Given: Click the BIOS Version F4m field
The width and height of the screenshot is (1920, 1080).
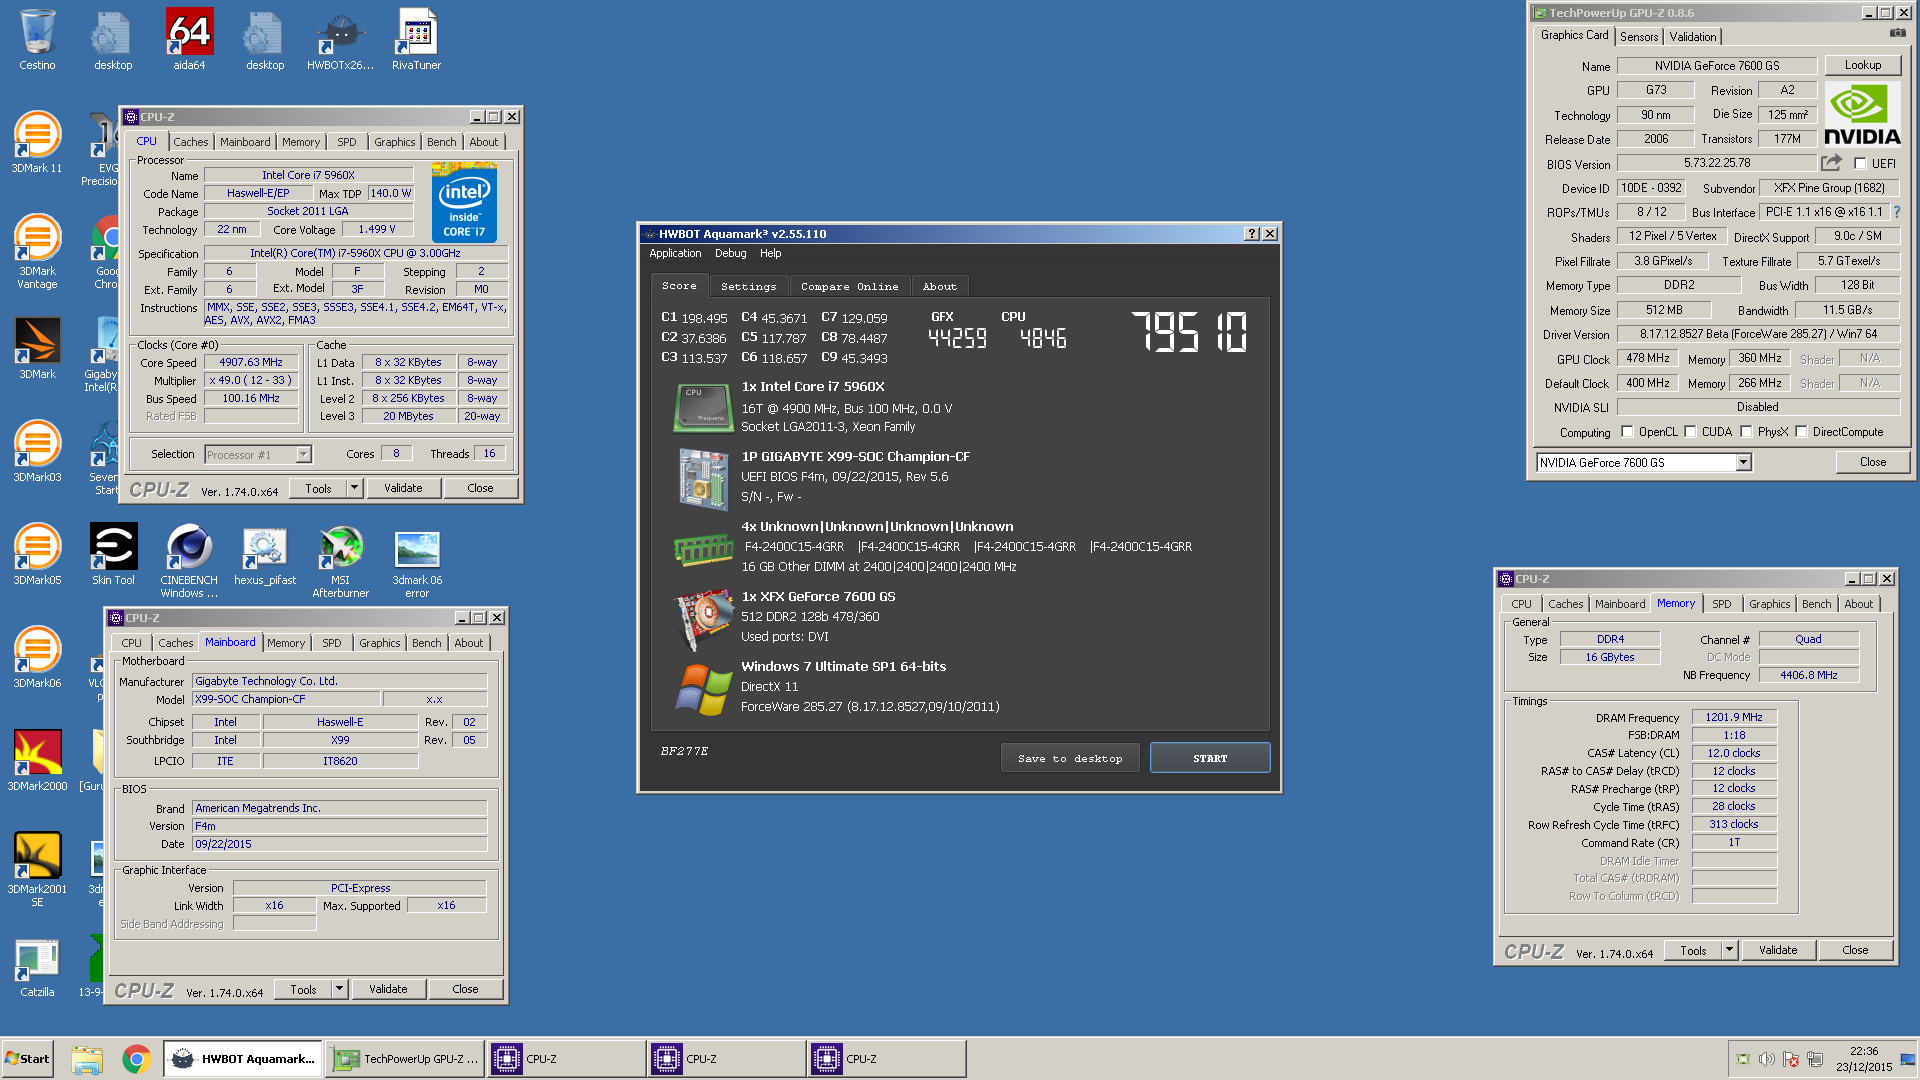Looking at the screenshot, I should tap(339, 826).
